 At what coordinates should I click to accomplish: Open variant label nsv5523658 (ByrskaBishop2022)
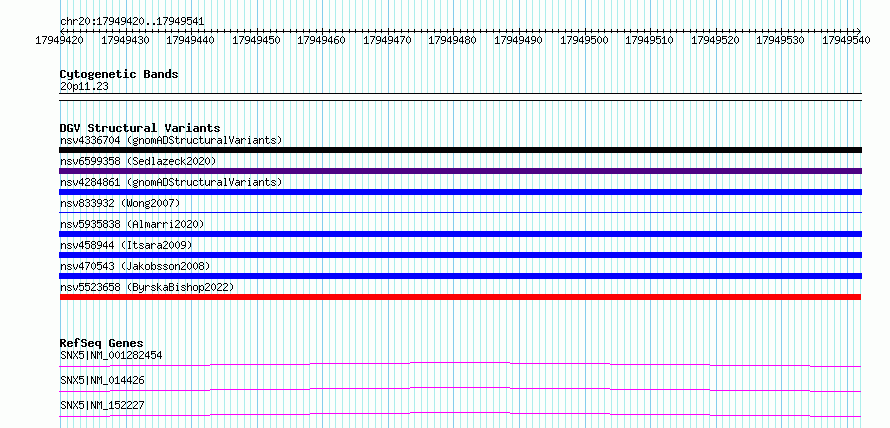point(147,287)
